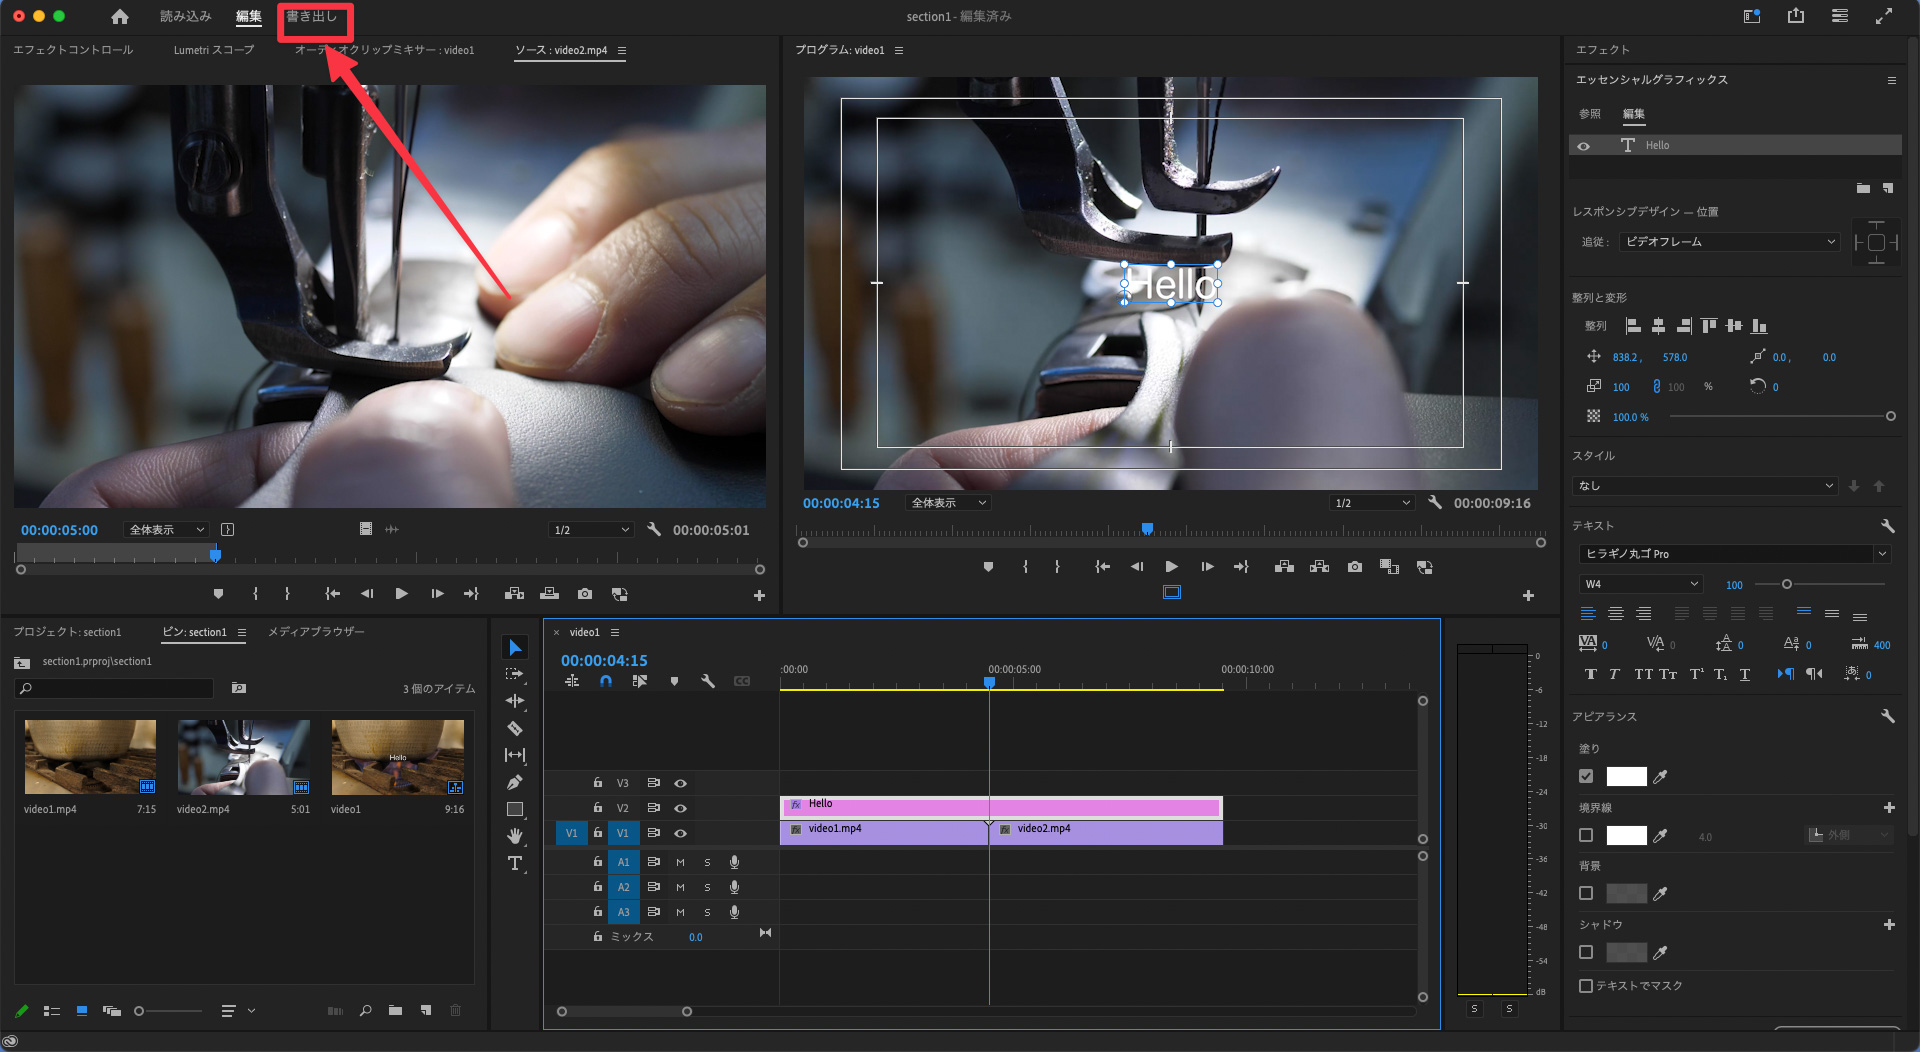Export frame with Program monitor camera icon

[1355, 567]
